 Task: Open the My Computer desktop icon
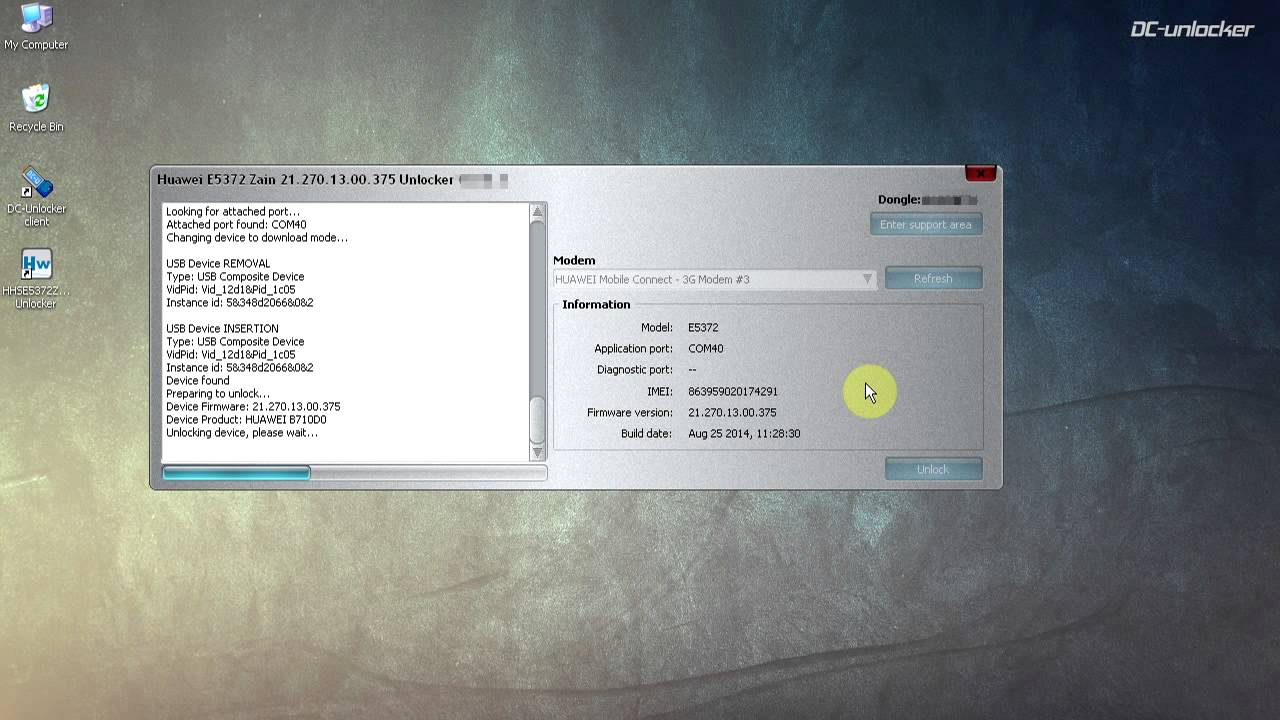coord(36,27)
